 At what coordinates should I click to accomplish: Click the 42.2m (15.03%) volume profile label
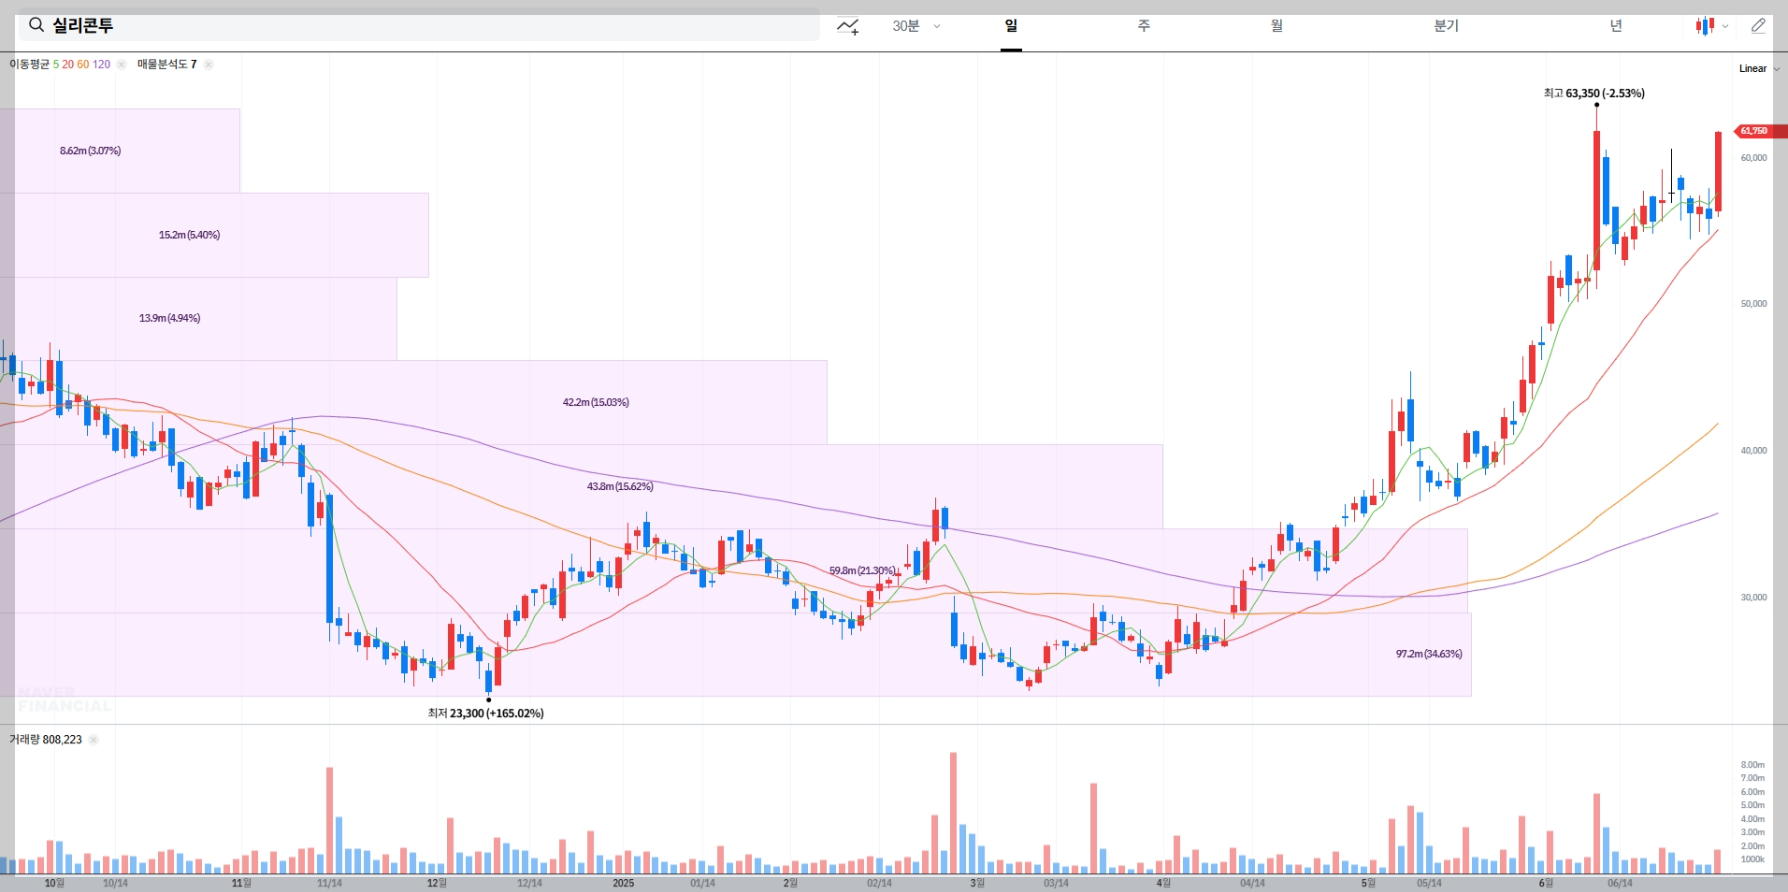[596, 402]
